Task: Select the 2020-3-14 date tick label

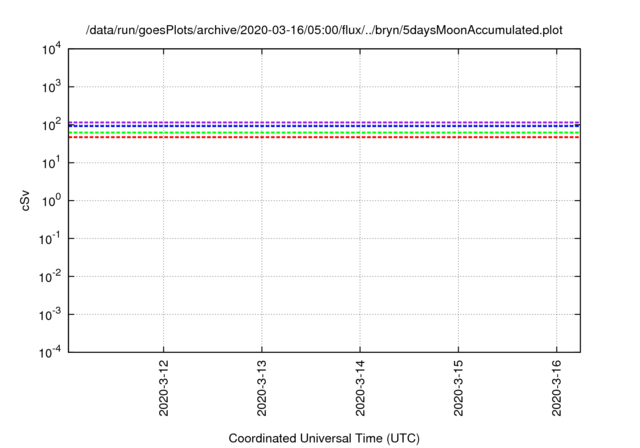Action: pos(360,389)
